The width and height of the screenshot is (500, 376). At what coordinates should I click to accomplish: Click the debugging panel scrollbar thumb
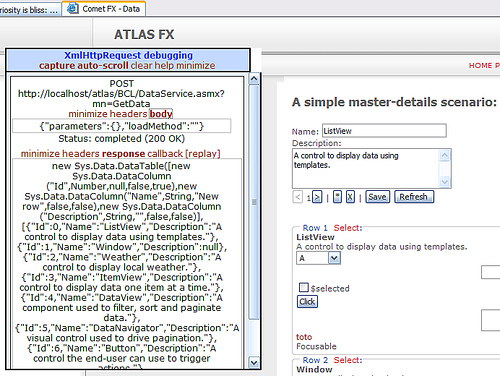[254, 202]
